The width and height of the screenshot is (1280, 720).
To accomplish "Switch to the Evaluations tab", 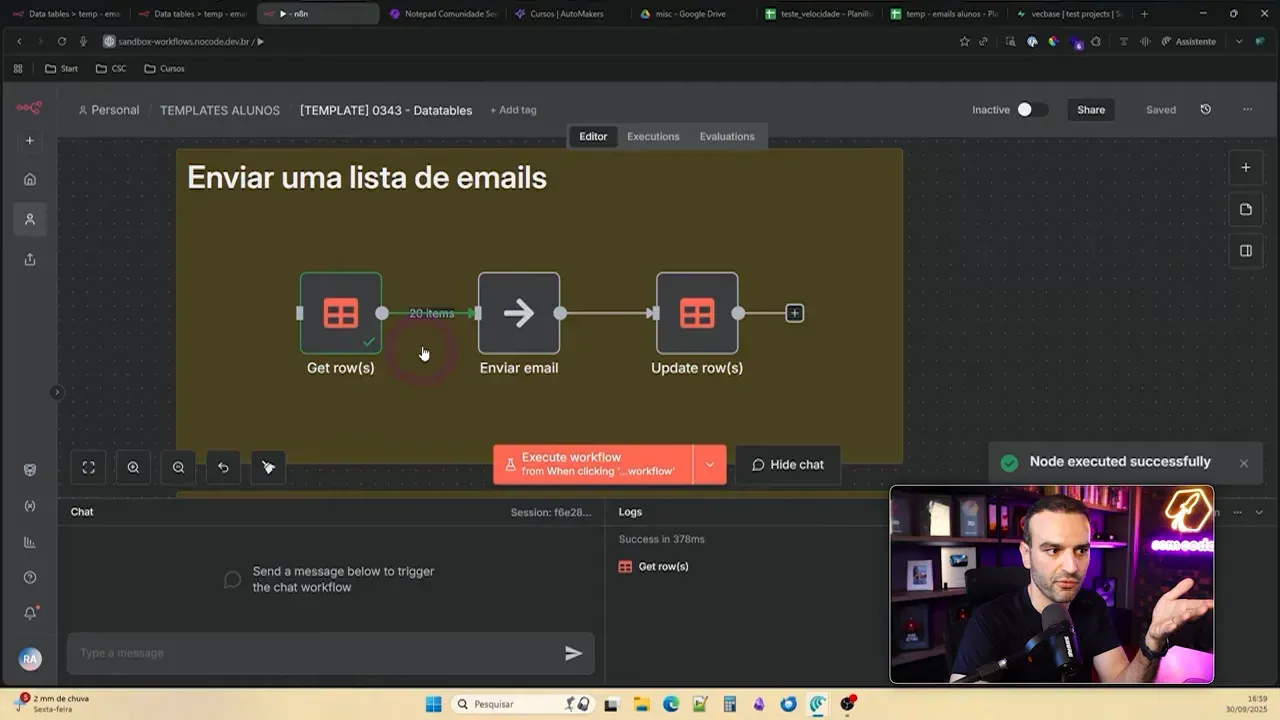I will [x=726, y=136].
